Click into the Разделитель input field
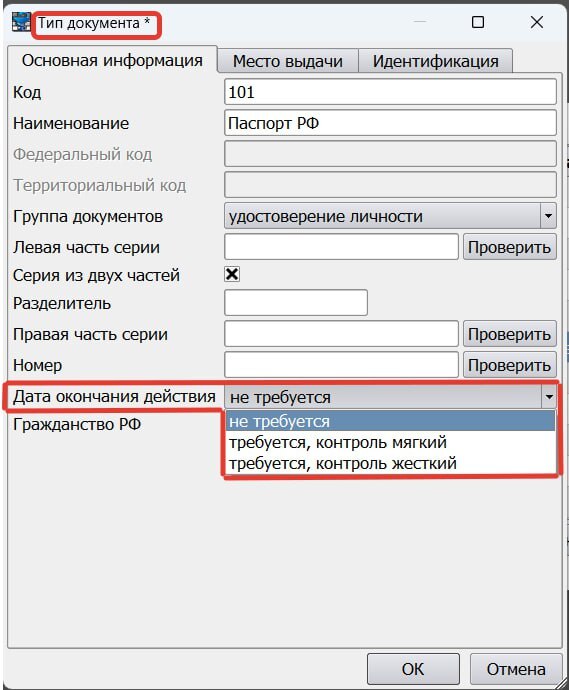Screen dimensions: 569x690 (296, 302)
